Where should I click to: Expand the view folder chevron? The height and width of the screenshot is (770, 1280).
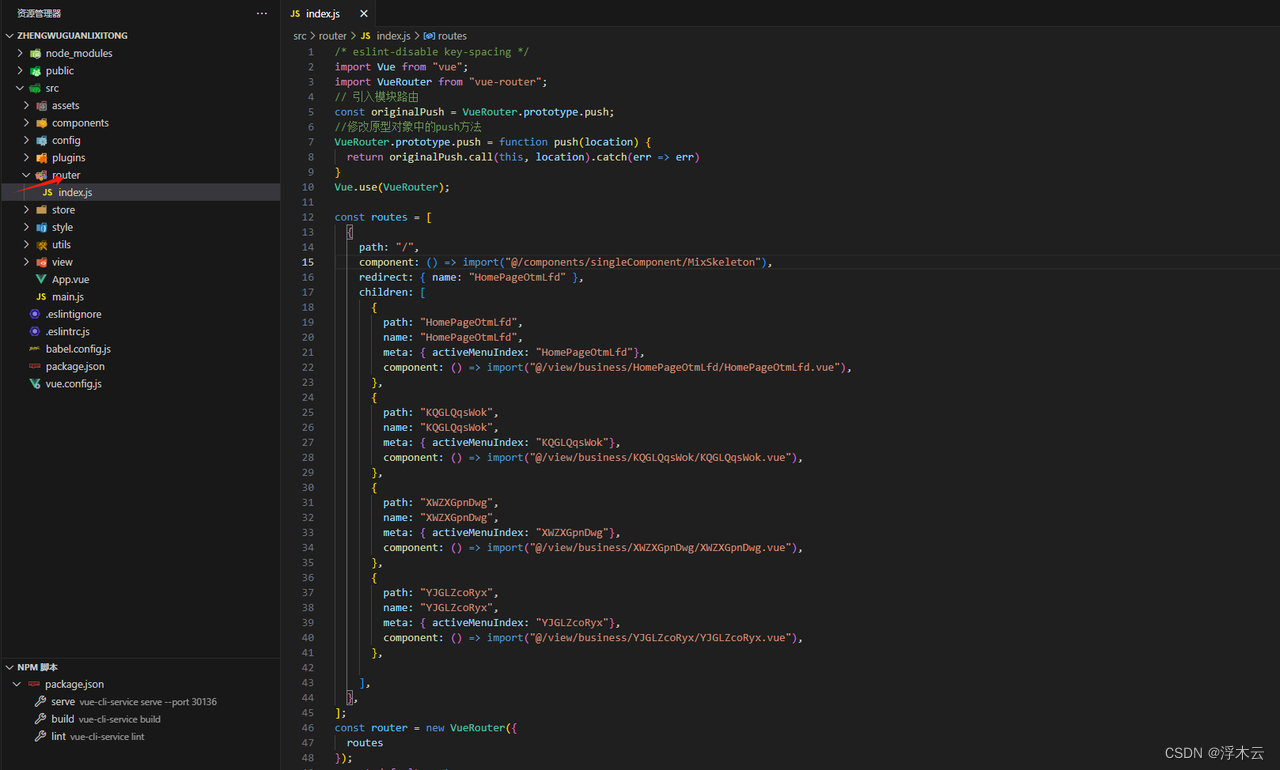(x=27, y=262)
